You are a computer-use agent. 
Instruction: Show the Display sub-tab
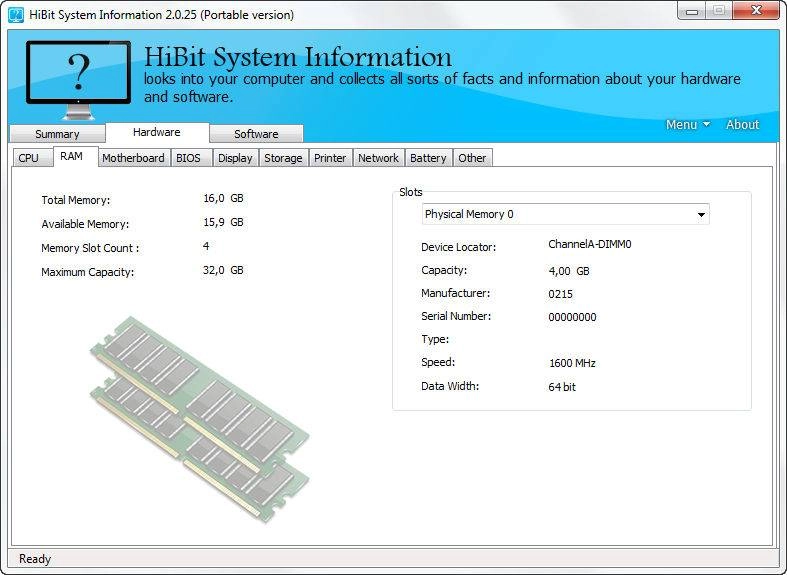pos(235,158)
